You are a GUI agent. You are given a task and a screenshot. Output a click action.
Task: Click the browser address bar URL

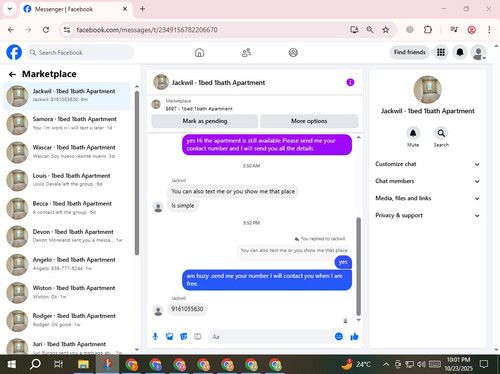point(147,30)
